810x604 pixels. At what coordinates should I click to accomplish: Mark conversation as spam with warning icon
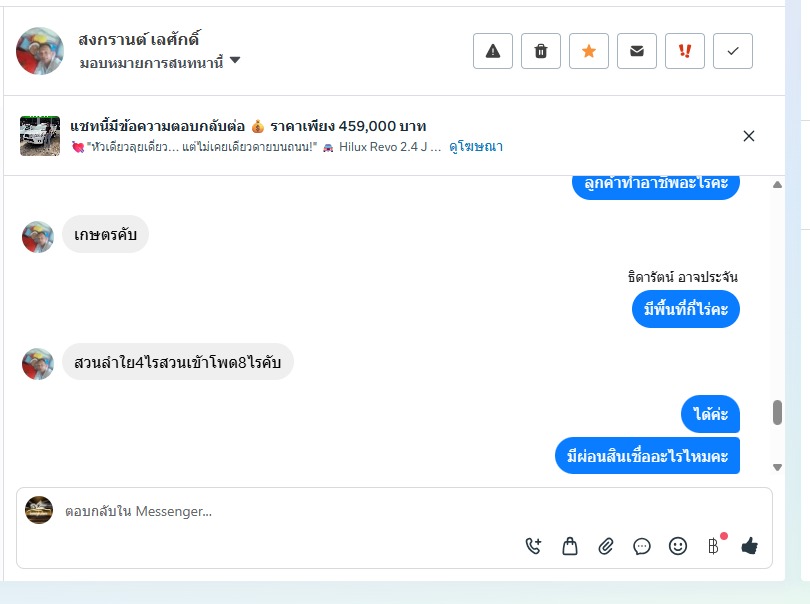point(493,51)
